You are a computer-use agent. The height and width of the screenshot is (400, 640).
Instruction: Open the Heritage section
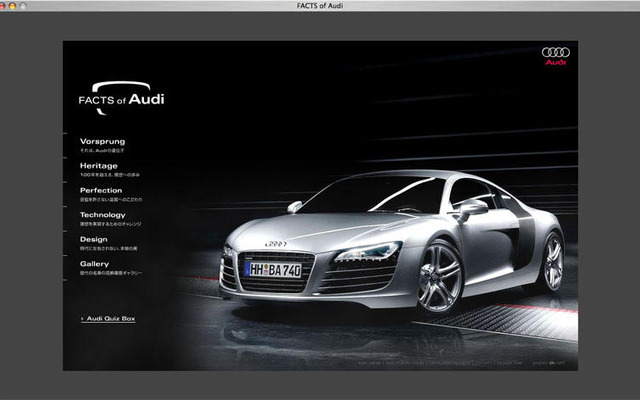point(99,166)
